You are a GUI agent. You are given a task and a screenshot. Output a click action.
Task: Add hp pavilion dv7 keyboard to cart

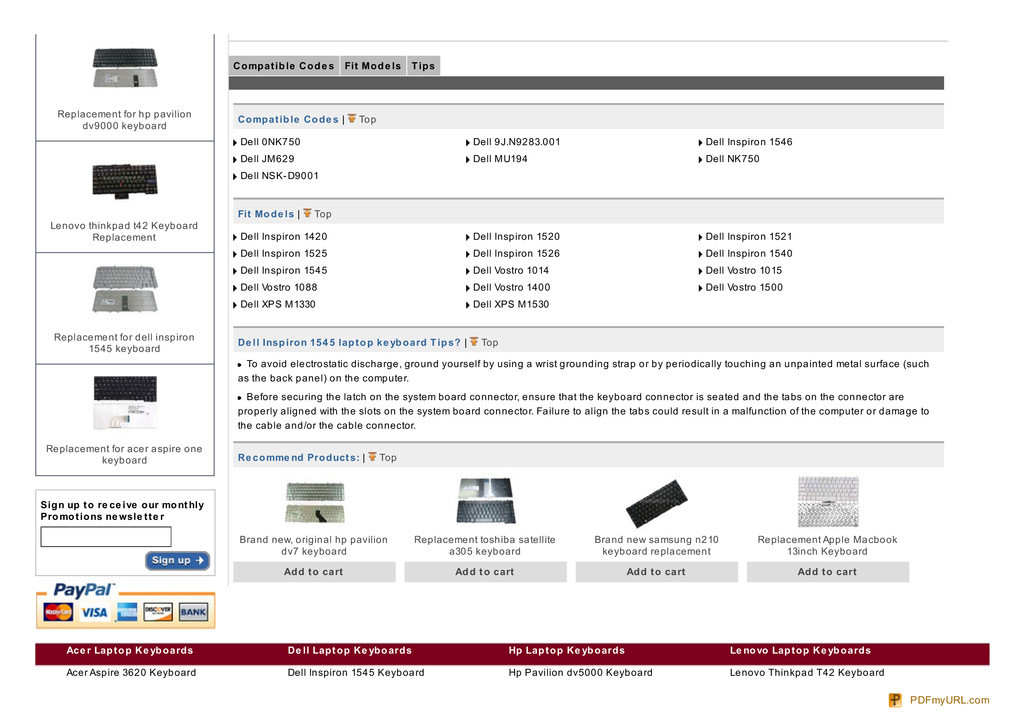(x=314, y=572)
